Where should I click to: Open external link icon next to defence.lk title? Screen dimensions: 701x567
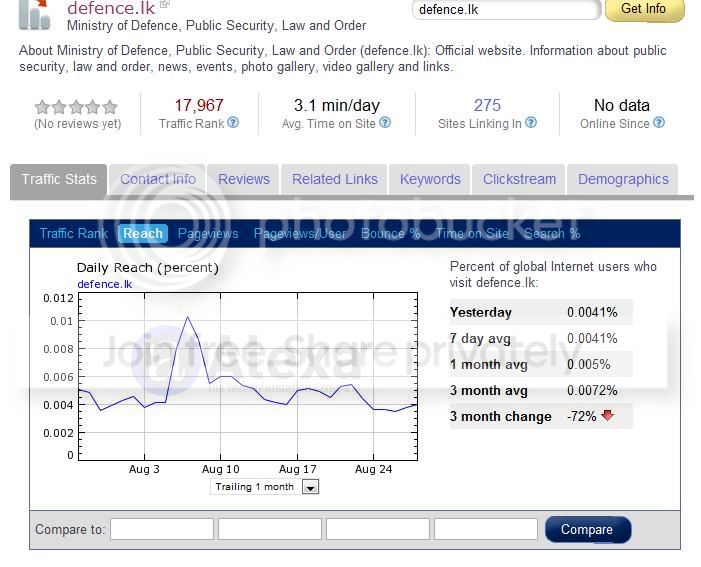tap(165, 4)
